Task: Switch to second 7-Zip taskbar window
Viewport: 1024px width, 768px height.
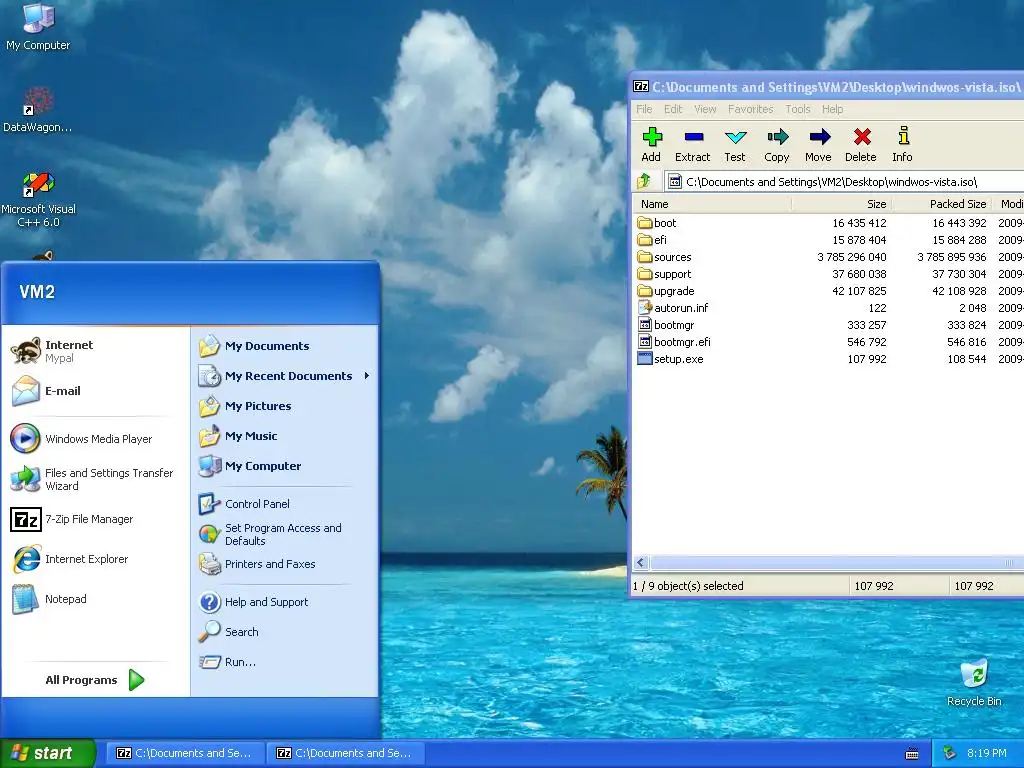Action: [x=345, y=753]
